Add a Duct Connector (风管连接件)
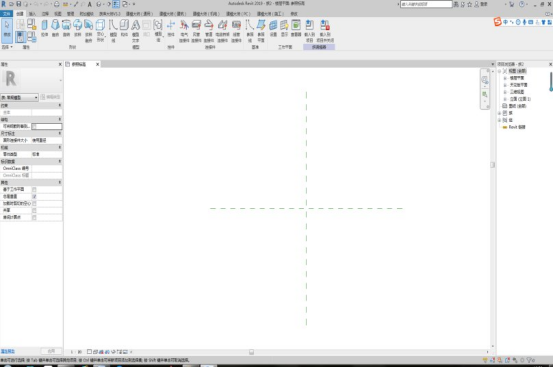The height and width of the screenshot is (368, 554). [196, 31]
